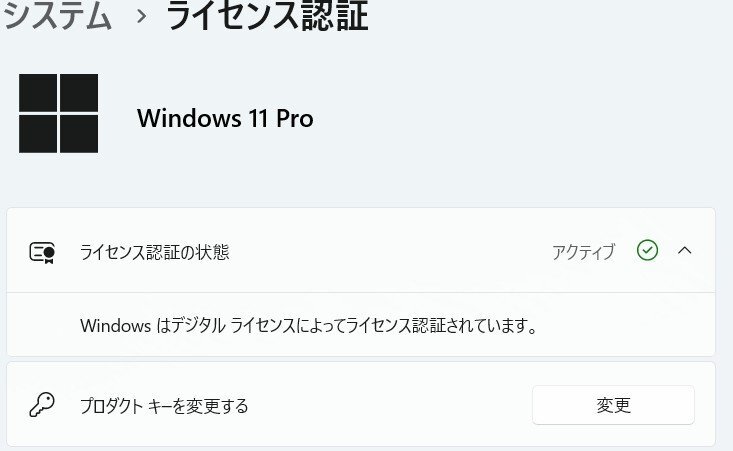Screen dimensions: 733x451
Task: Click the ライセンス認証 page title
Action: click(x=267, y=15)
